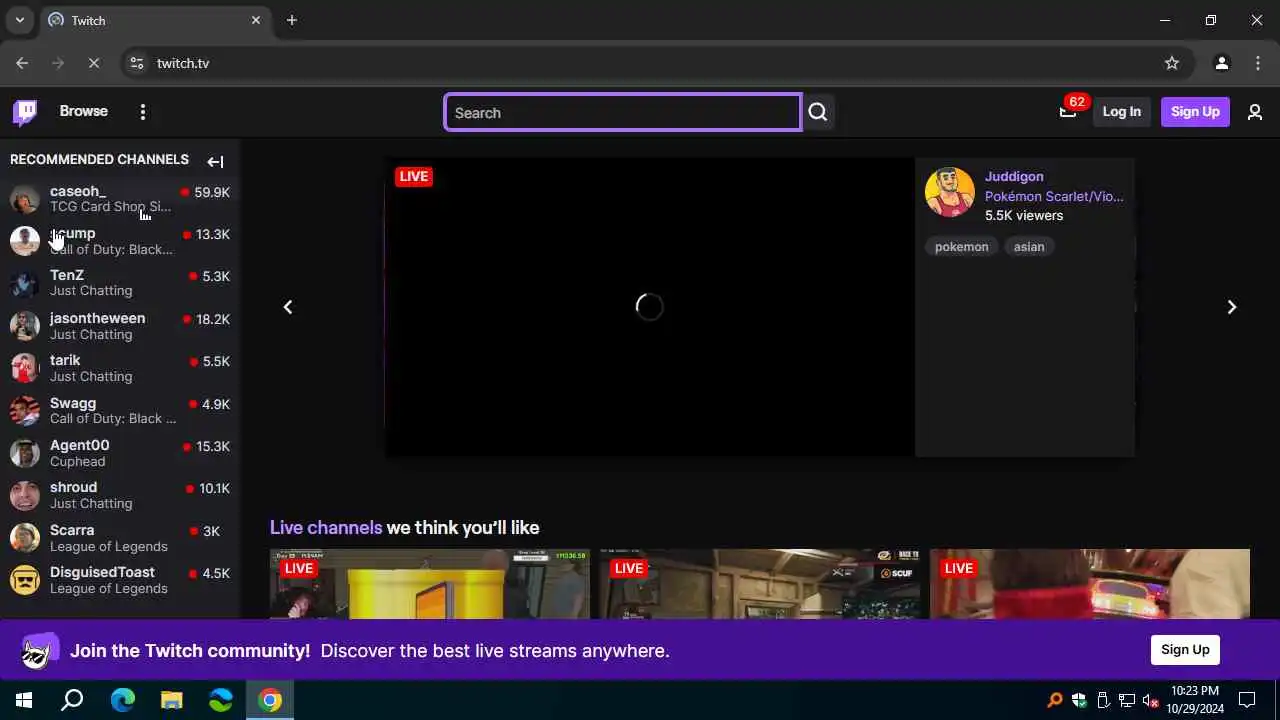This screenshot has width=1280, height=720.
Task: Click Juddigon's channel avatar
Action: tap(950, 192)
